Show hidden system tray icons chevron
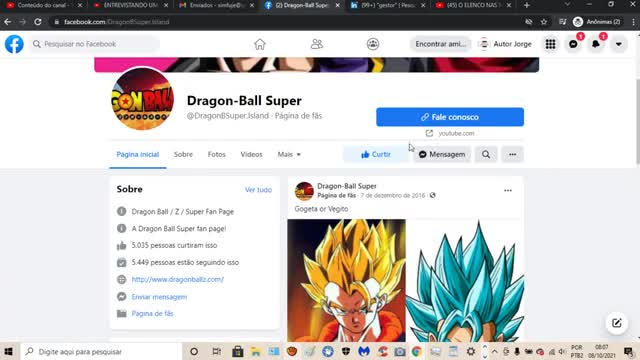 (x=494, y=351)
